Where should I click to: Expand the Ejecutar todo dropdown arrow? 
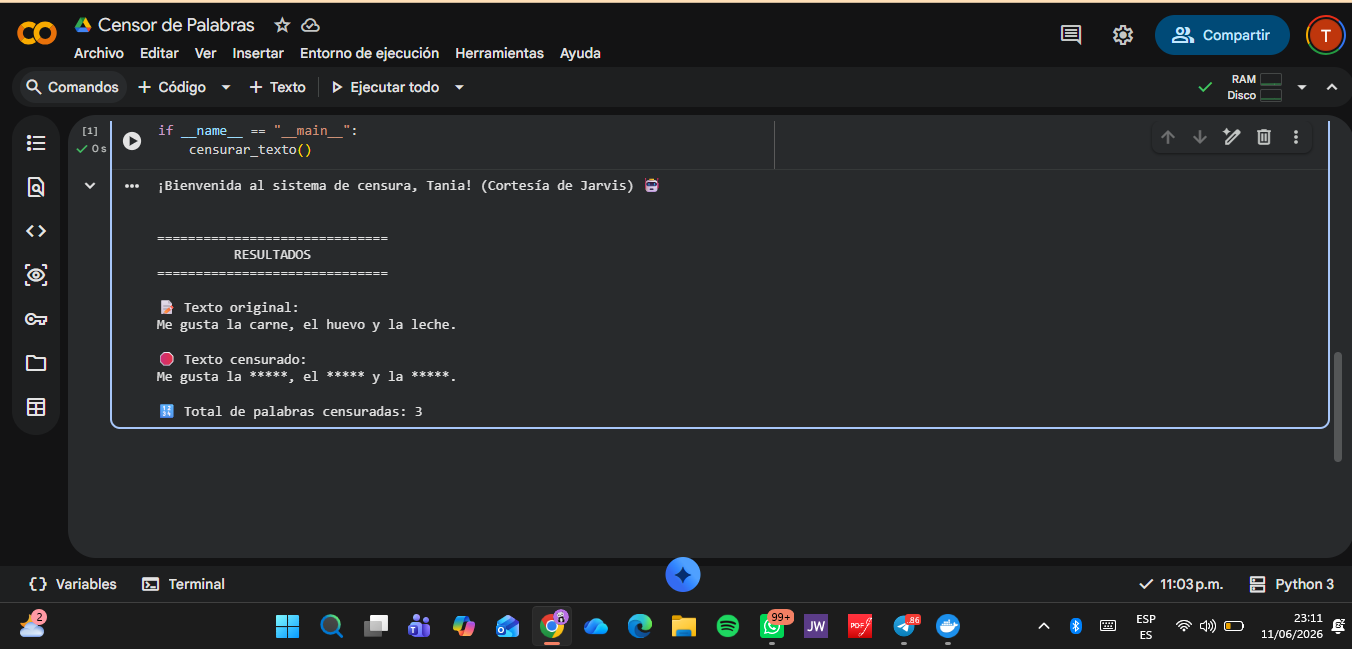[x=460, y=87]
